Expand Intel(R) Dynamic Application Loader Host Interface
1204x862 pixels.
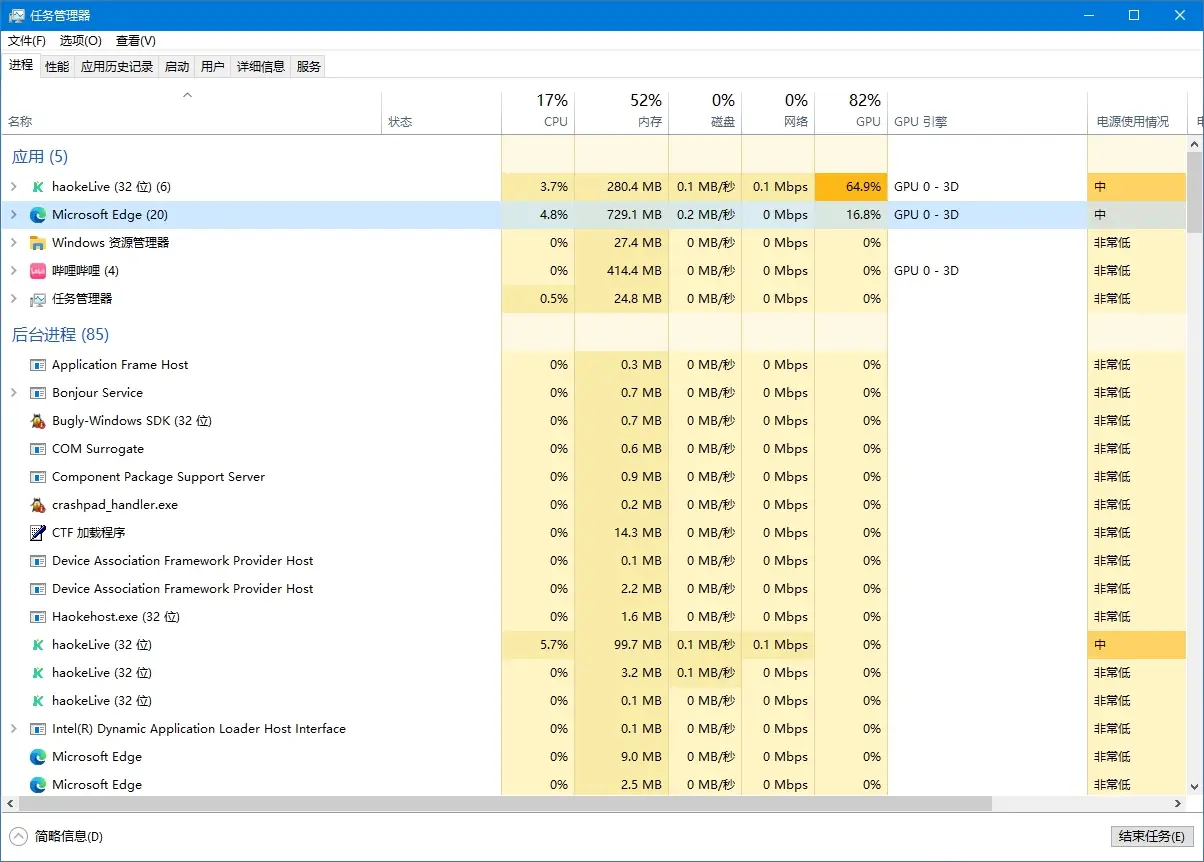(13, 729)
